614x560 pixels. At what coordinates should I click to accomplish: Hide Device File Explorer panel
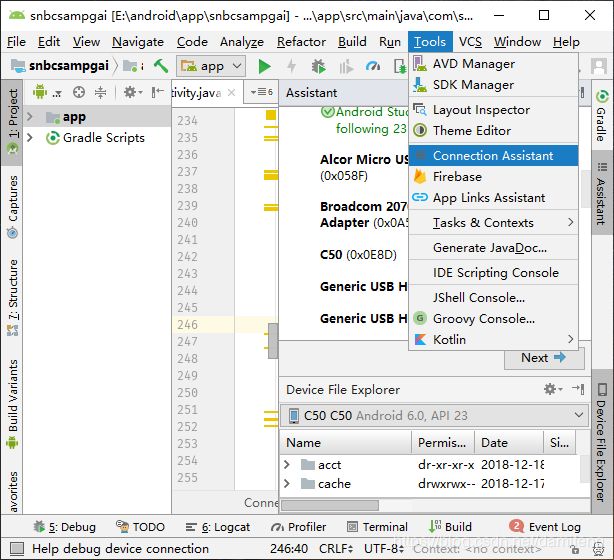[578, 389]
